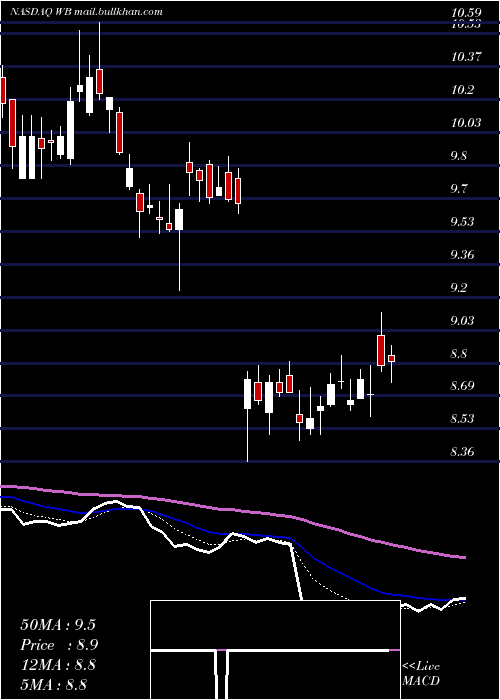
Task: Click the 8.36 price axis label
Action: click(x=462, y=452)
